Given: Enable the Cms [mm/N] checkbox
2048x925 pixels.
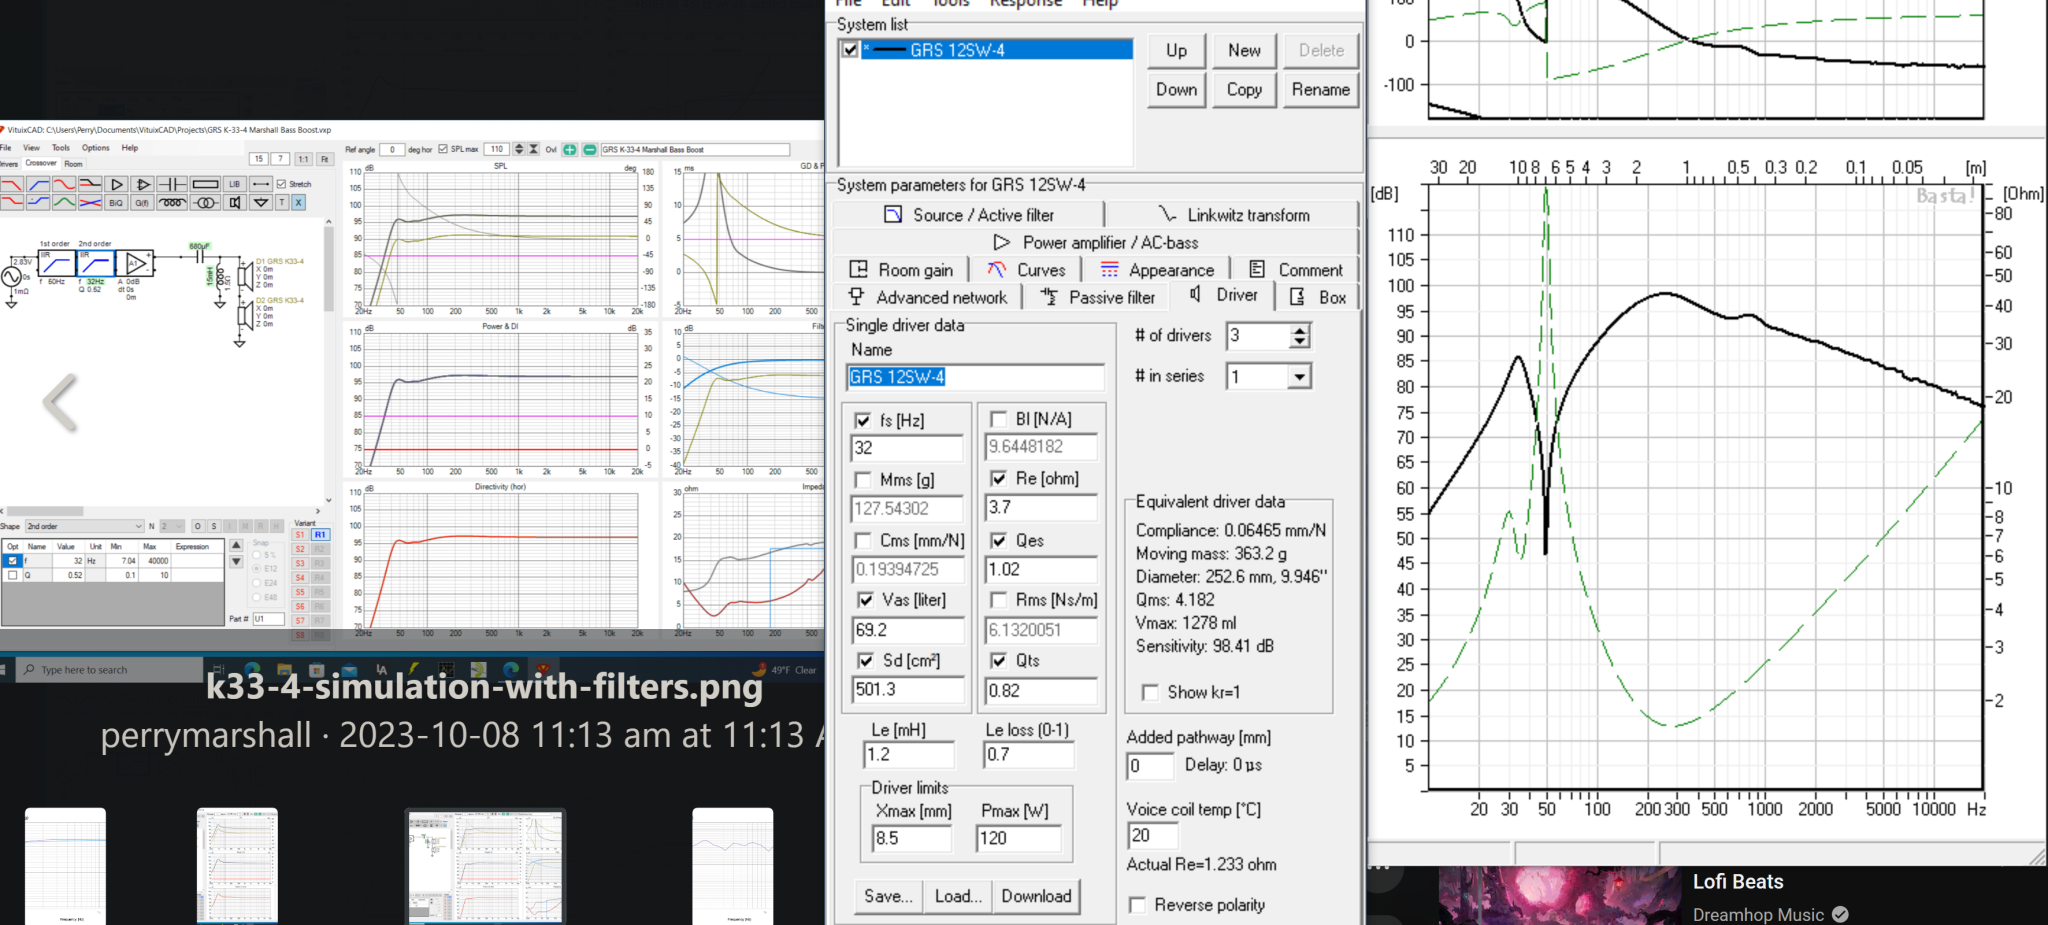Looking at the screenshot, I should click(863, 540).
